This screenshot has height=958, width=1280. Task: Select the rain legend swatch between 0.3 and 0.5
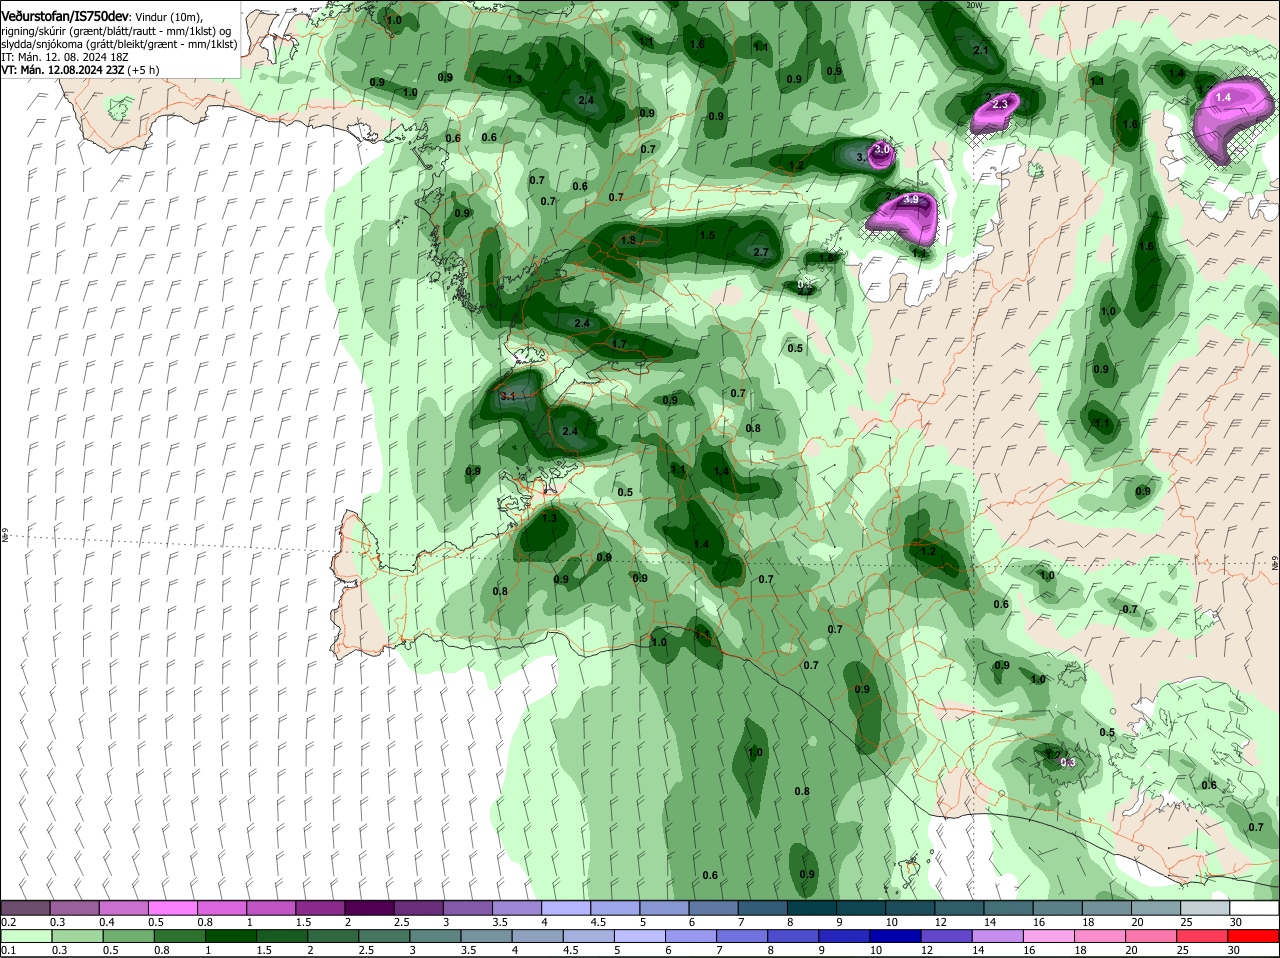pyautogui.click(x=77, y=936)
